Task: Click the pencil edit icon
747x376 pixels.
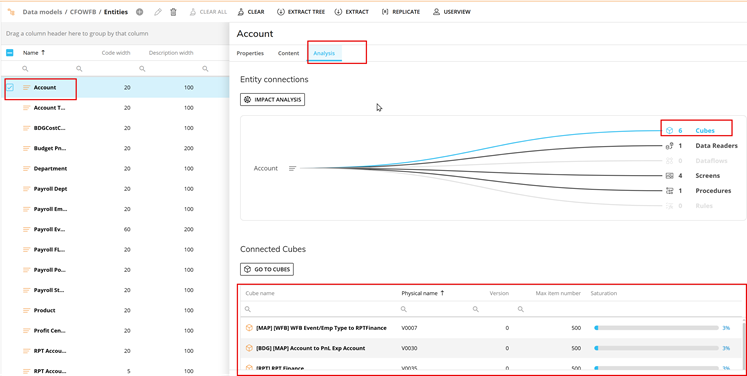Action: pyautogui.click(x=158, y=12)
